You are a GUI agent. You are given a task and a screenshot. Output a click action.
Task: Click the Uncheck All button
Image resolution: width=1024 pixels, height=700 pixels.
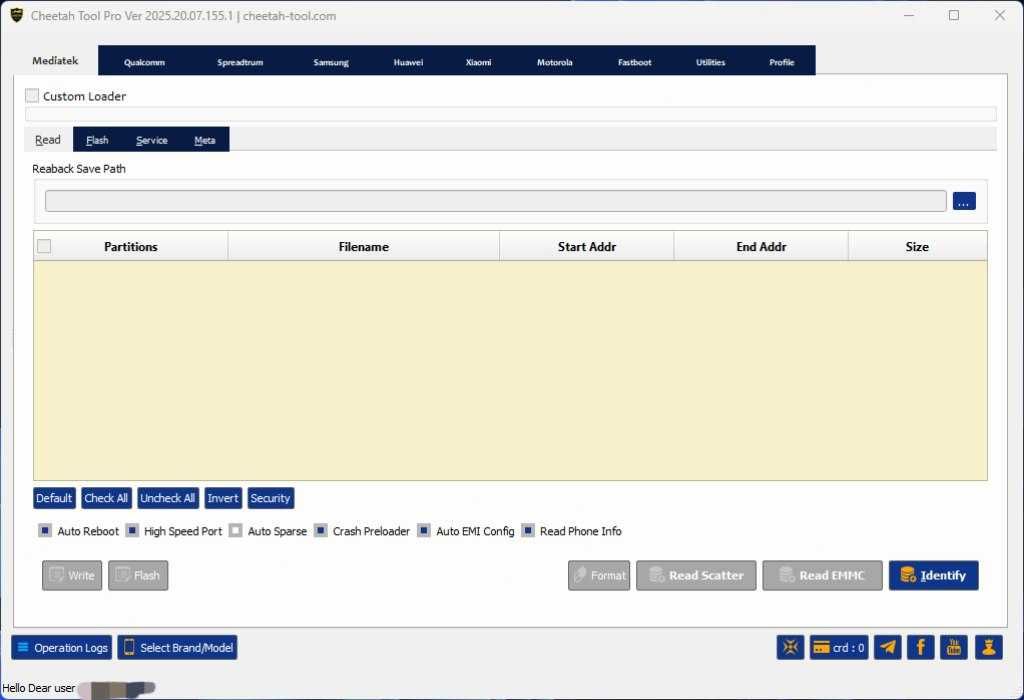click(x=168, y=498)
